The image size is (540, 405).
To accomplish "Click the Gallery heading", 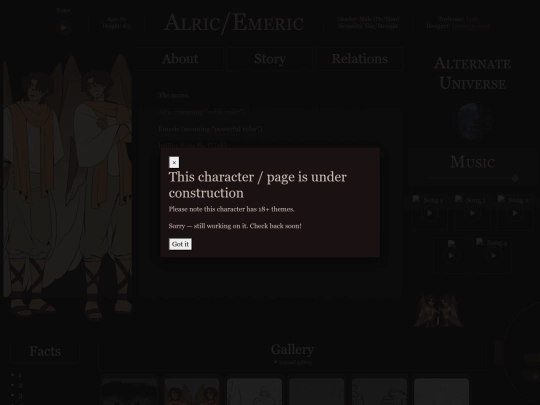I will tap(292, 350).
